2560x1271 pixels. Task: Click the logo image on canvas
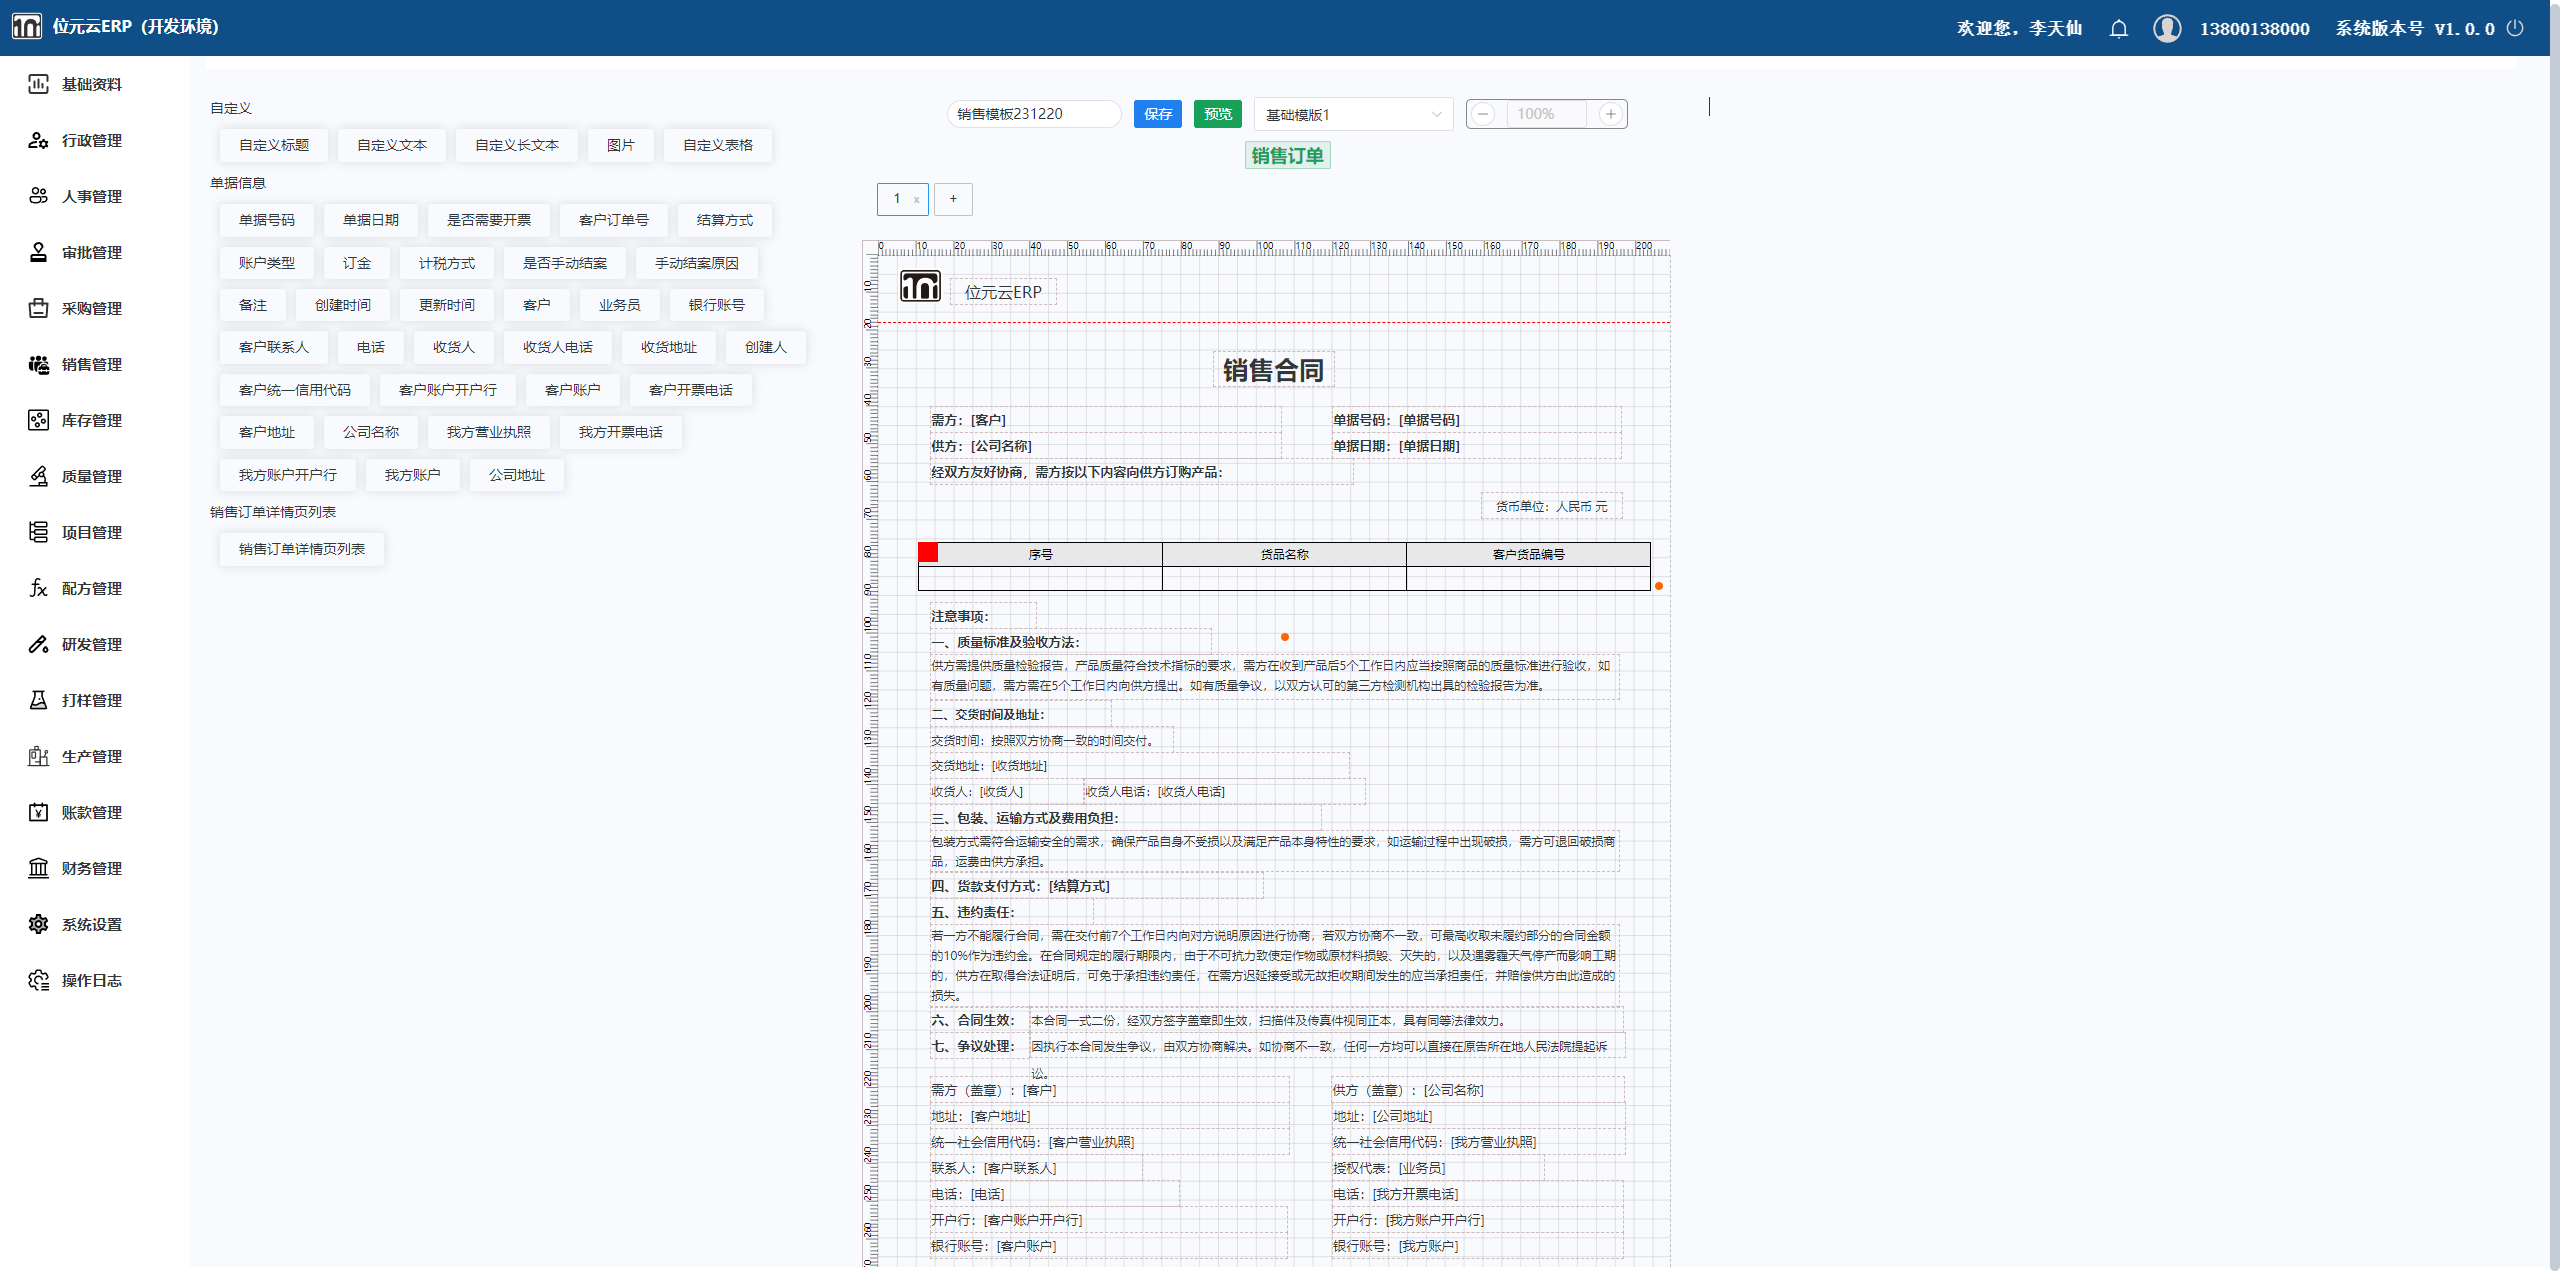920,286
